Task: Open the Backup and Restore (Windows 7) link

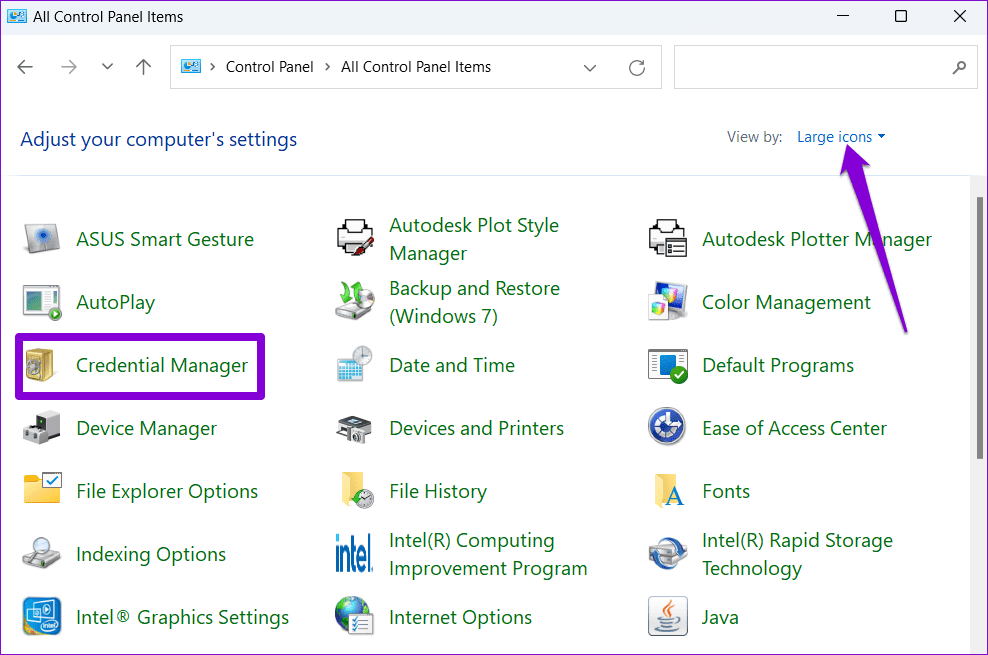Action: (474, 302)
